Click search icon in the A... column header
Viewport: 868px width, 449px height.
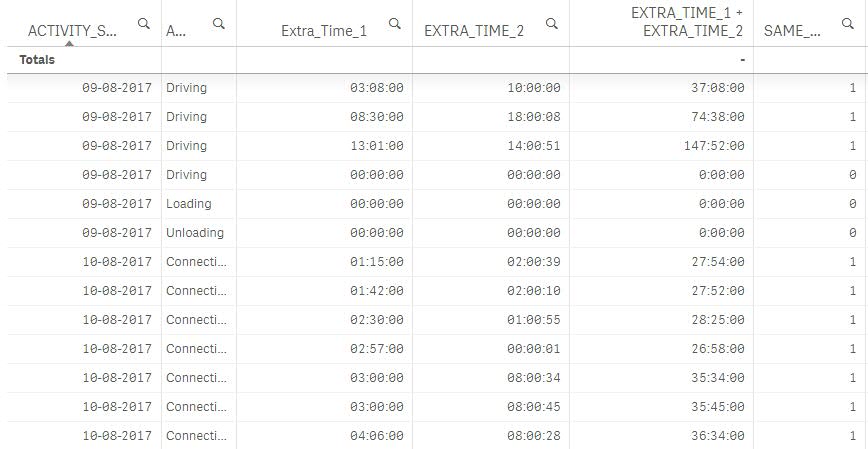pyautogui.click(x=219, y=22)
